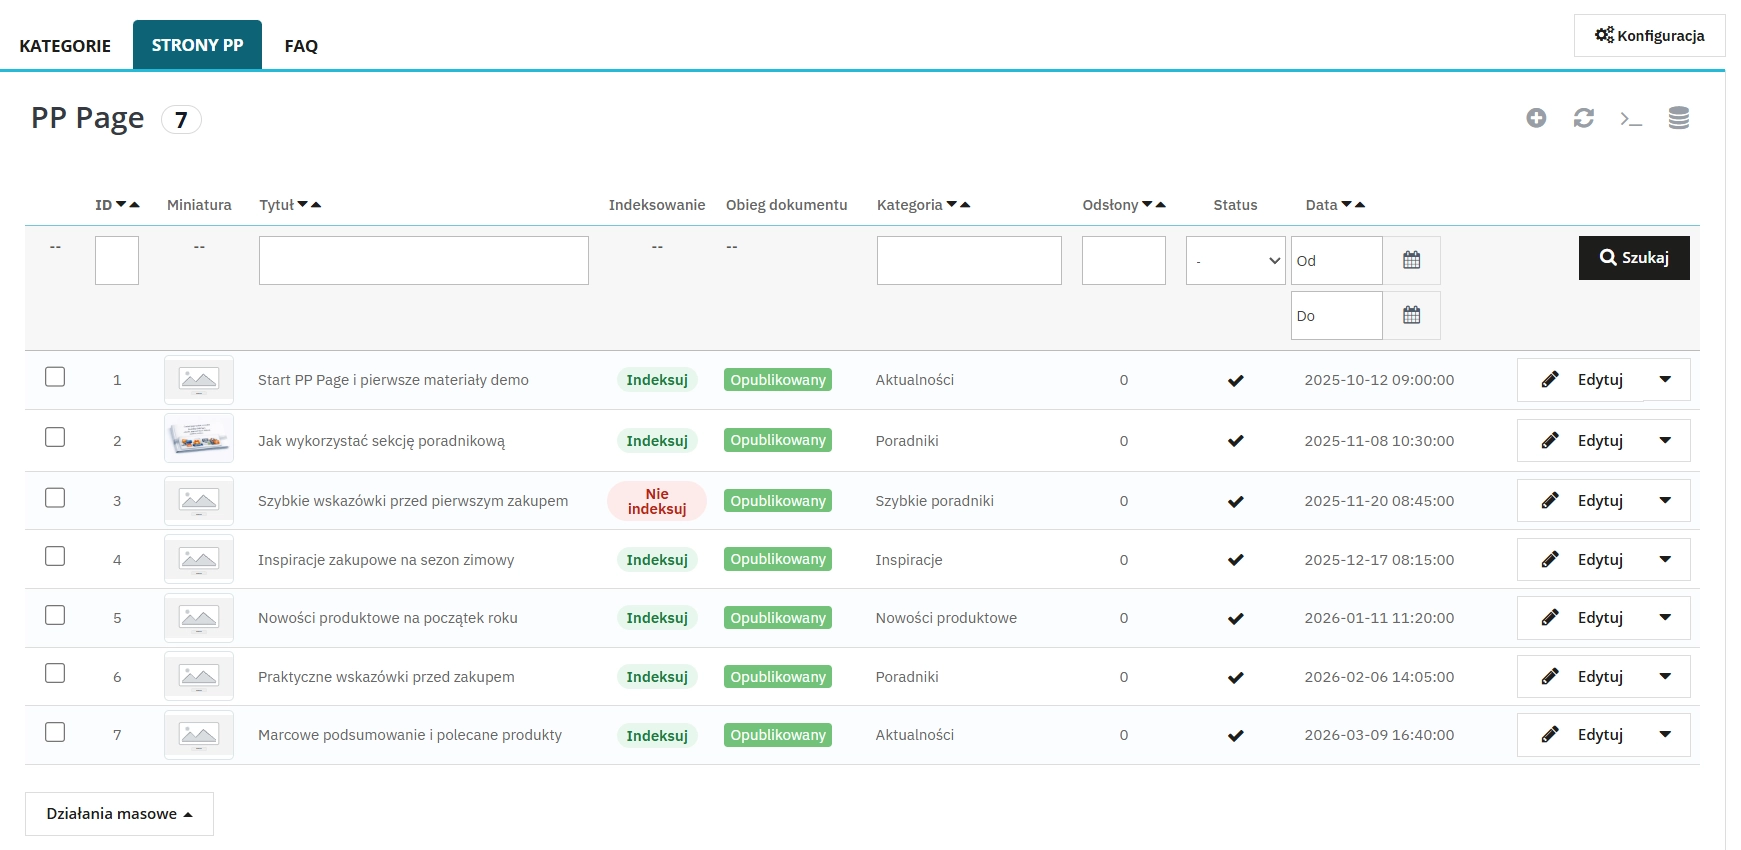This screenshot has width=1741, height=850.
Task: Expand Działania masowe bulk actions menu
Action: pyautogui.click(x=119, y=814)
